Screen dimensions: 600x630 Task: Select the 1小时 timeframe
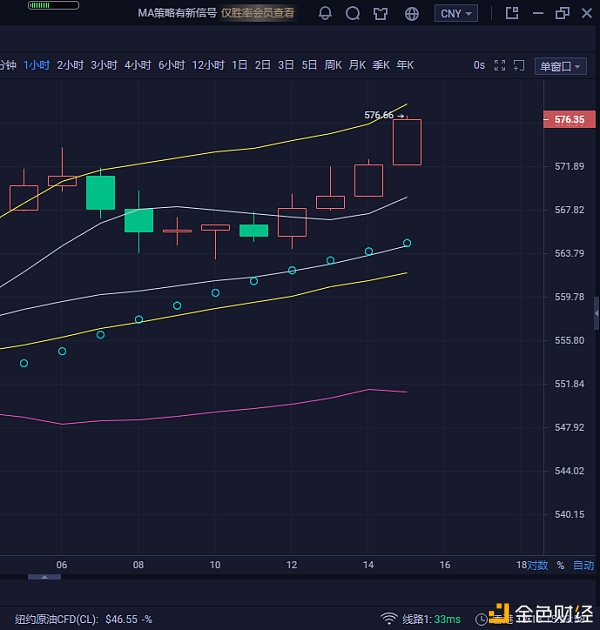point(37,65)
